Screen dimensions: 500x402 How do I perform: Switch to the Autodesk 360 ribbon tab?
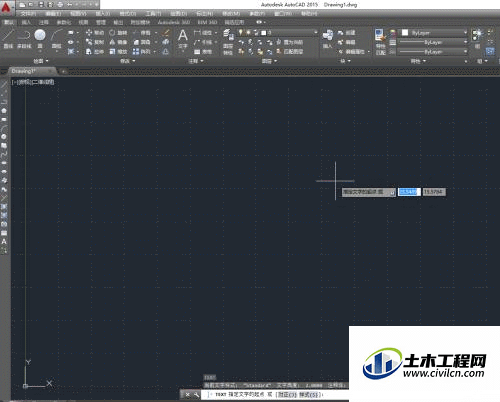174,22
